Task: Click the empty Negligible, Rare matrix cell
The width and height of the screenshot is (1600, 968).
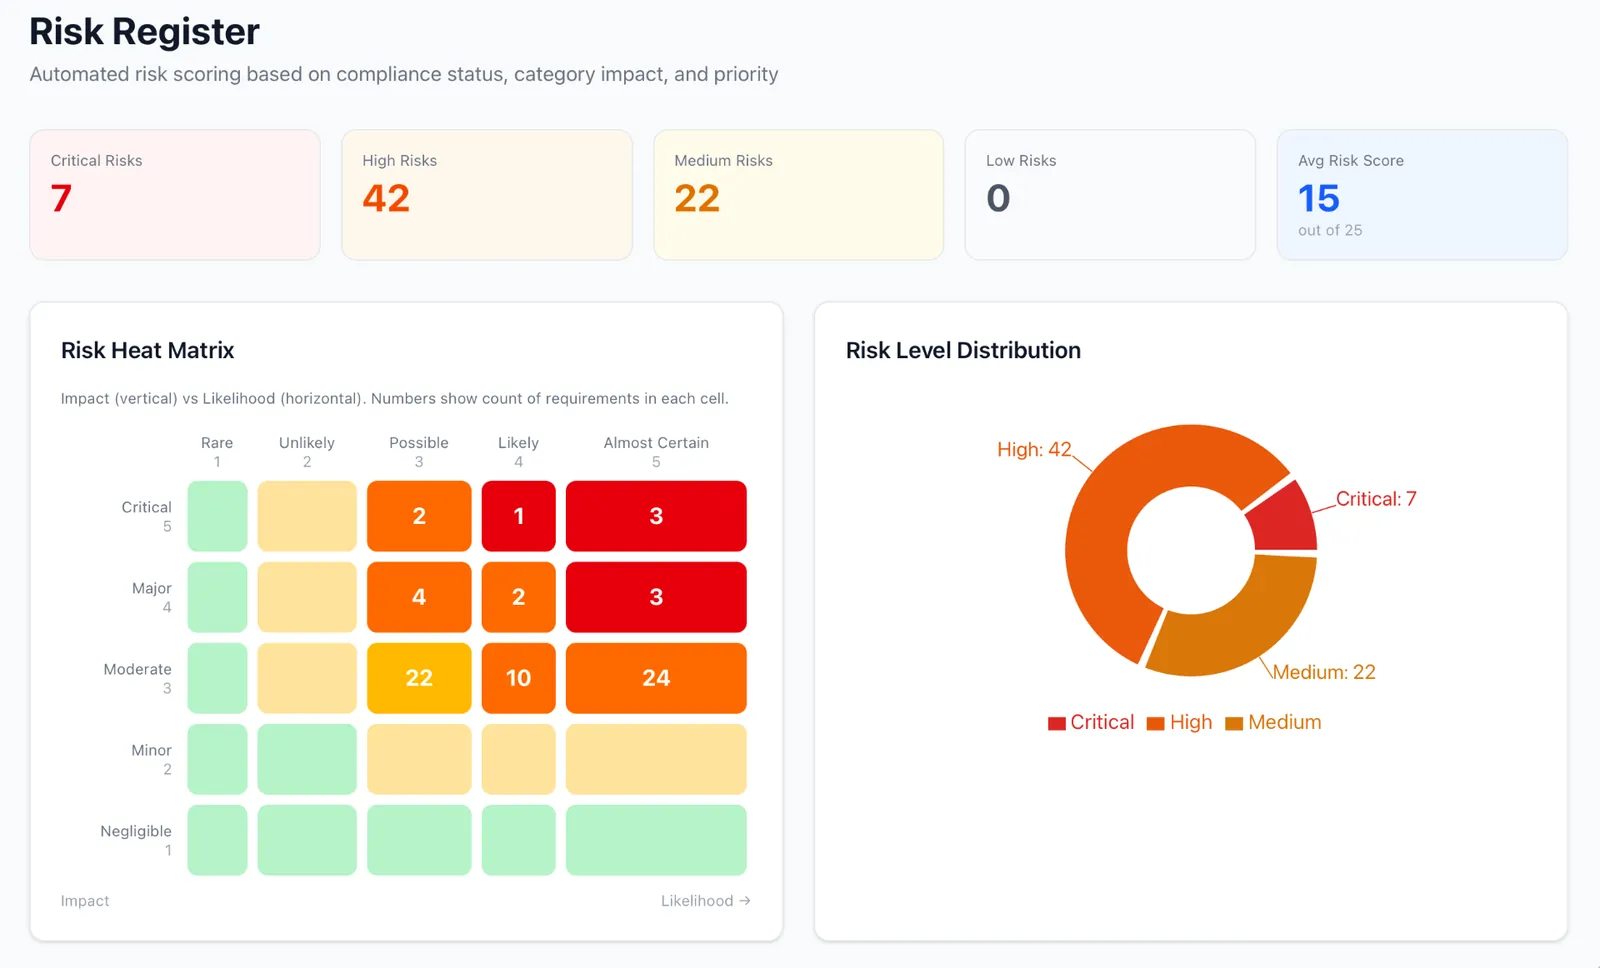Action: (217, 840)
